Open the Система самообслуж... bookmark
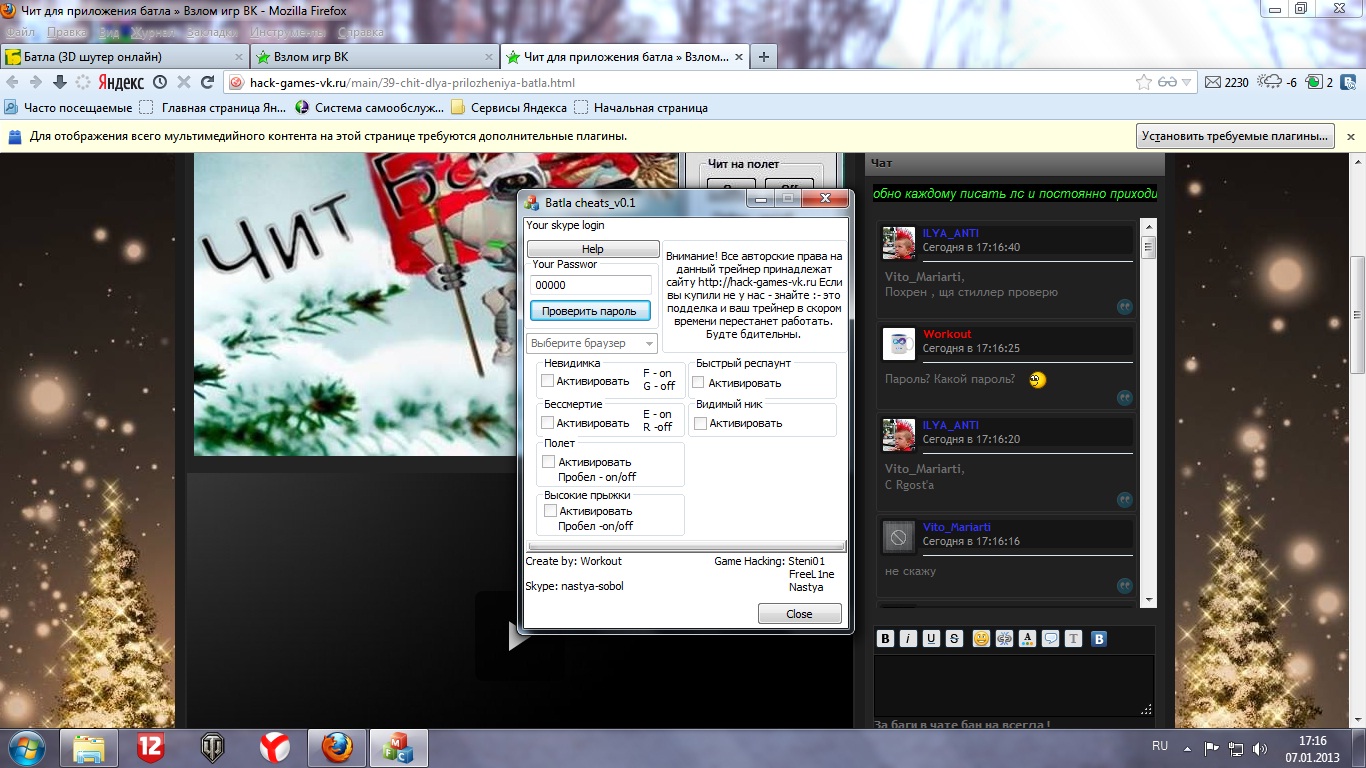Screen dimensions: 1366x768 (369, 108)
